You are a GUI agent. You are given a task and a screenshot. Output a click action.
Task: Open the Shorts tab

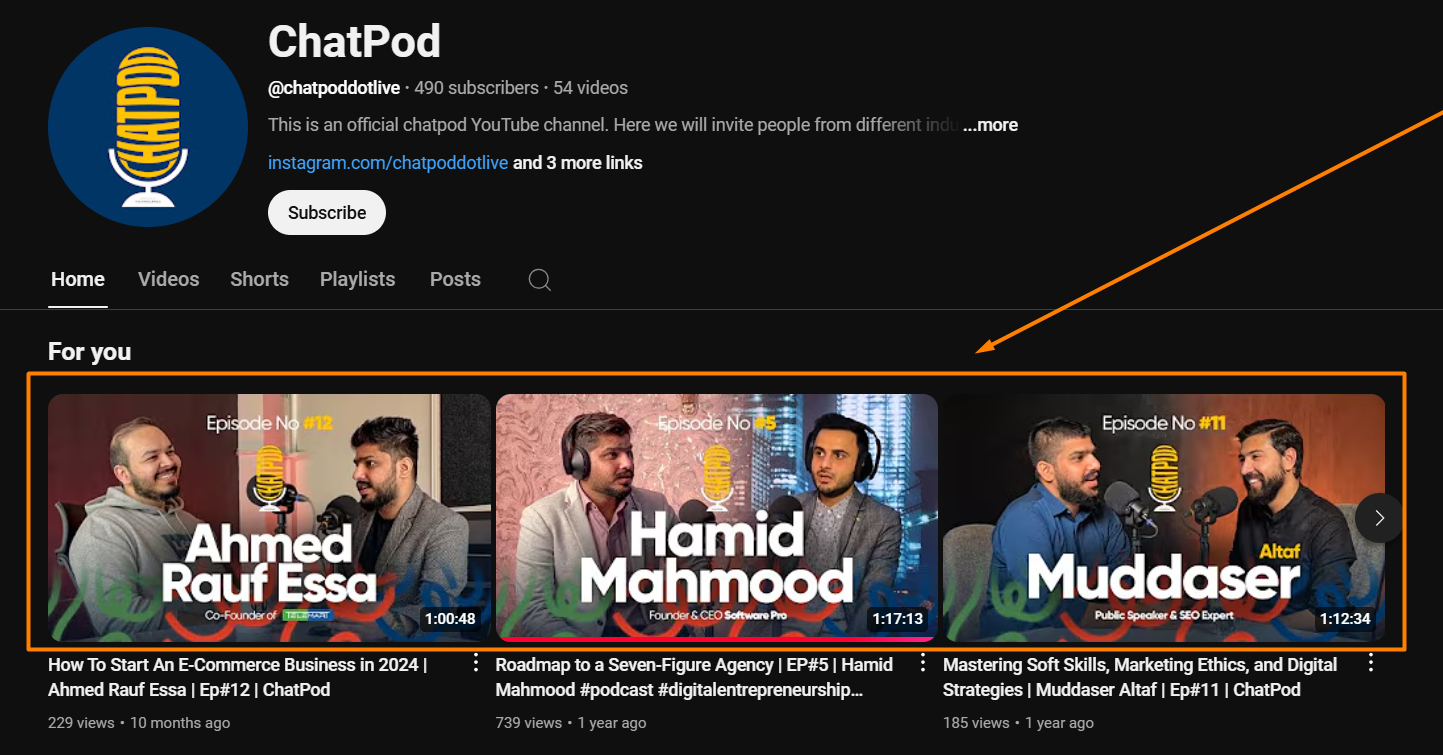tap(259, 279)
